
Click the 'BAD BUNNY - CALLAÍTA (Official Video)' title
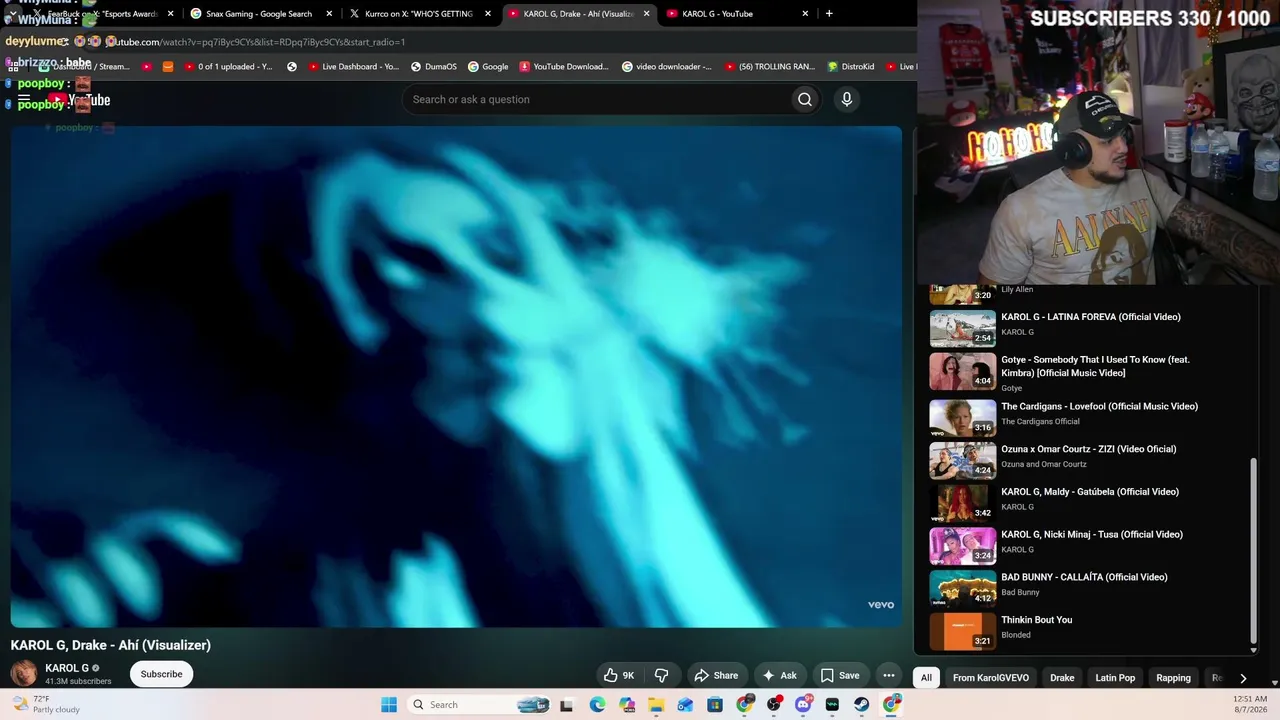pos(1084,577)
